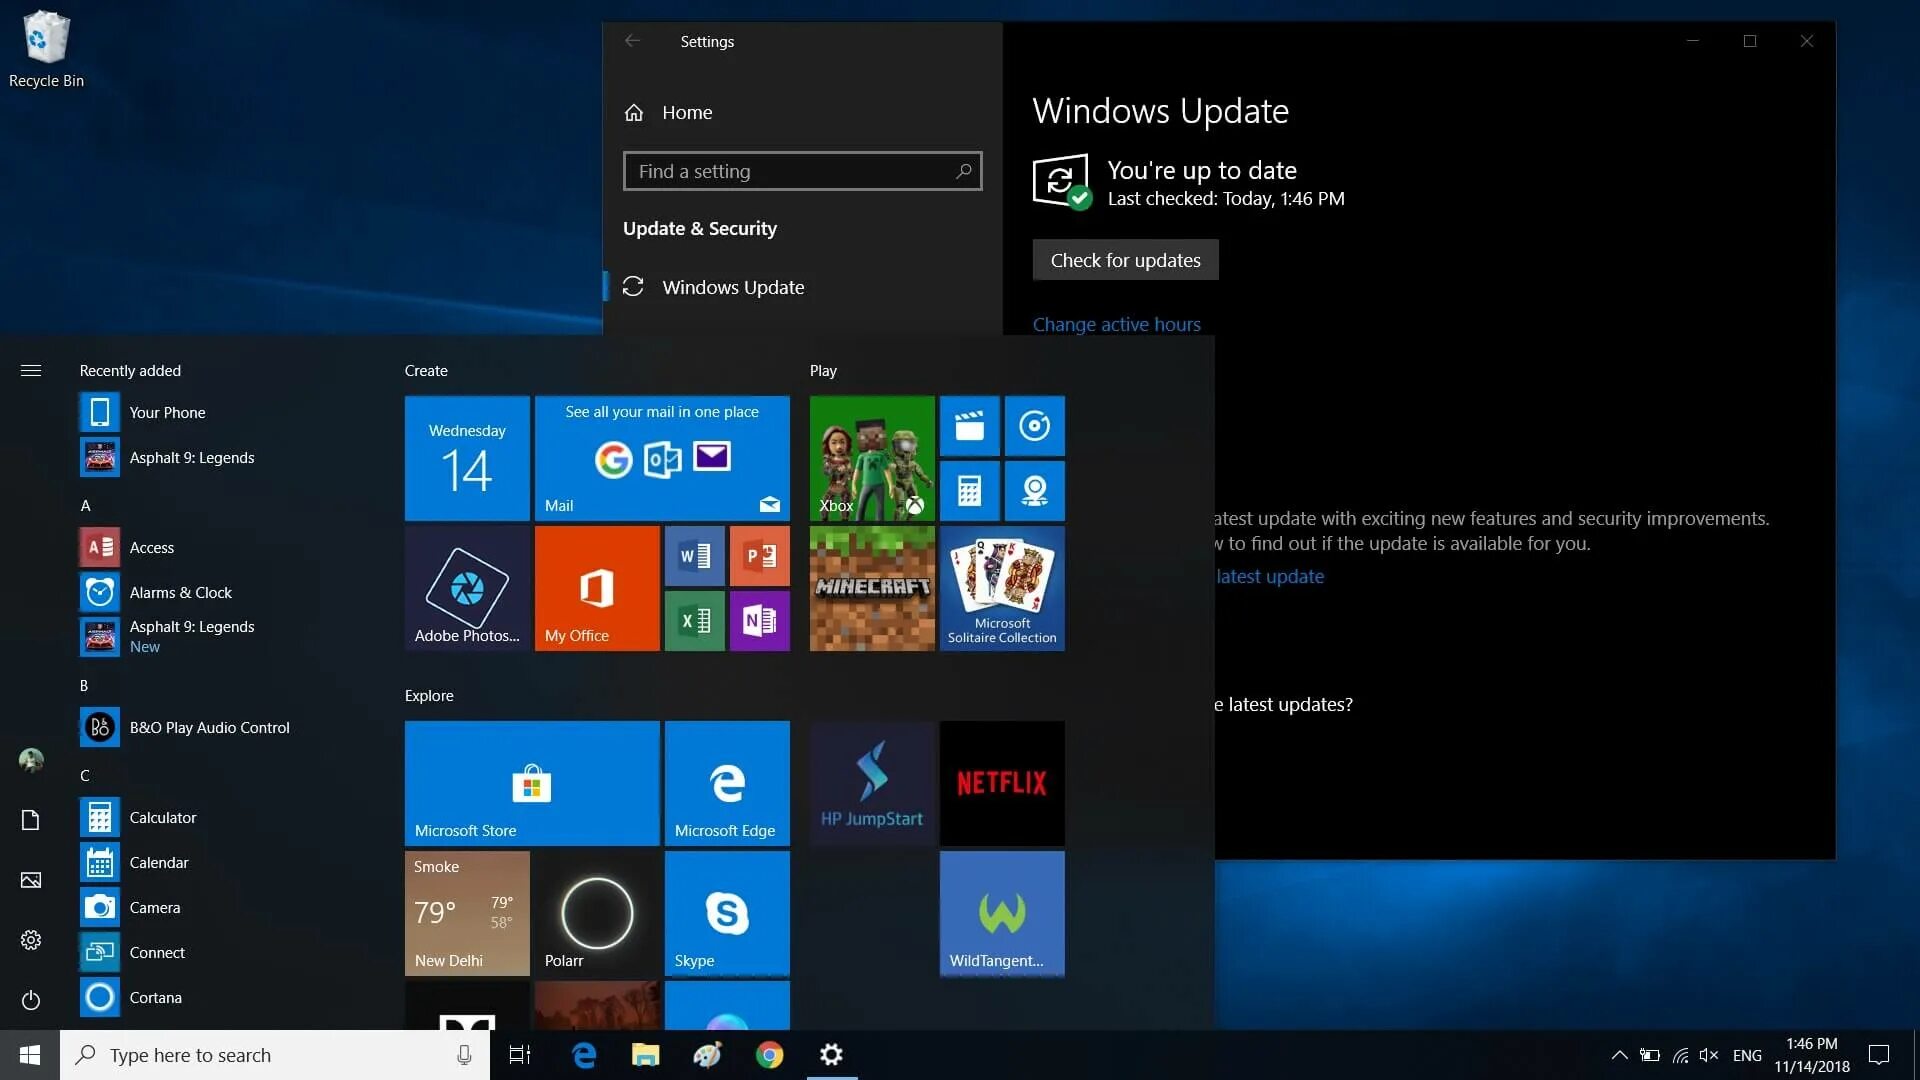Viewport: 1920px width, 1080px height.
Task: Open the Netflix tile
Action: pos(1001,783)
